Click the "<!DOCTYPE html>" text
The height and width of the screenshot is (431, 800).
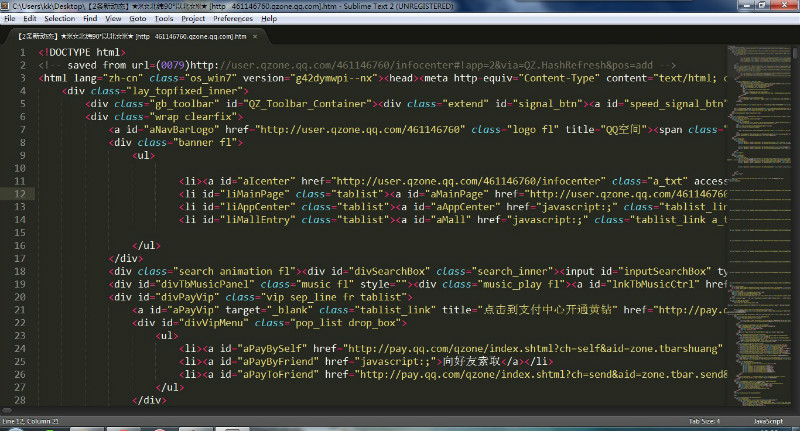click(82, 52)
